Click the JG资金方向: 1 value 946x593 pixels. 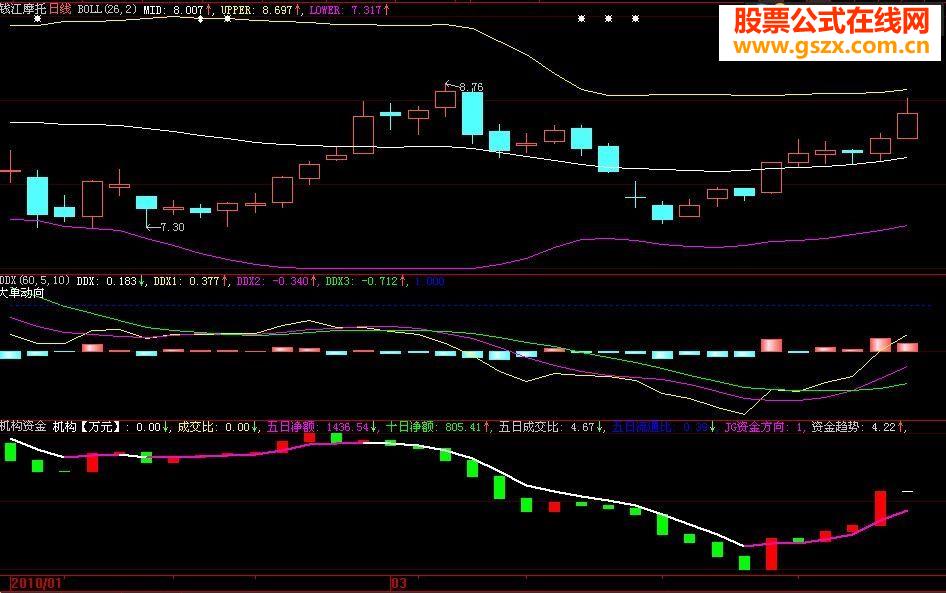764,427
